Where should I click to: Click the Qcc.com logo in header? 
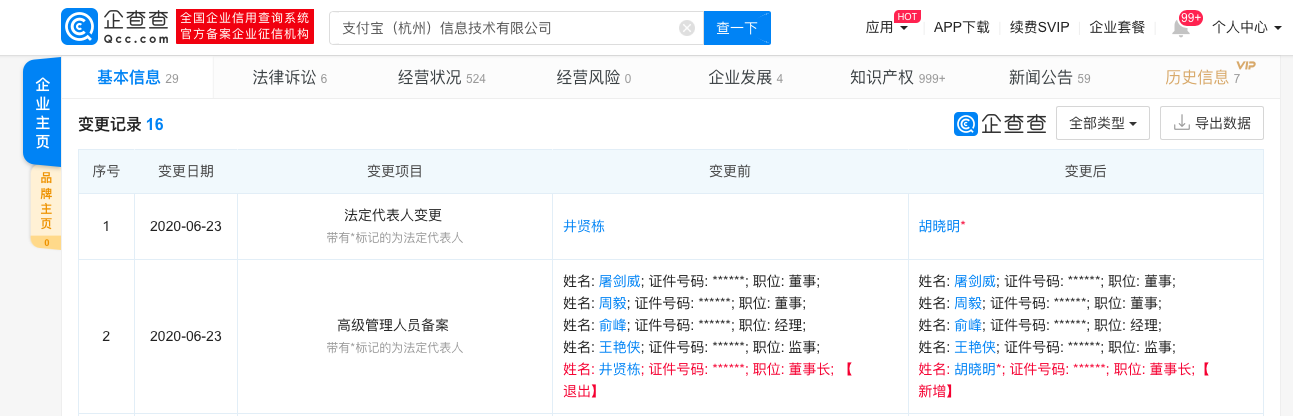pyautogui.click(x=115, y=27)
